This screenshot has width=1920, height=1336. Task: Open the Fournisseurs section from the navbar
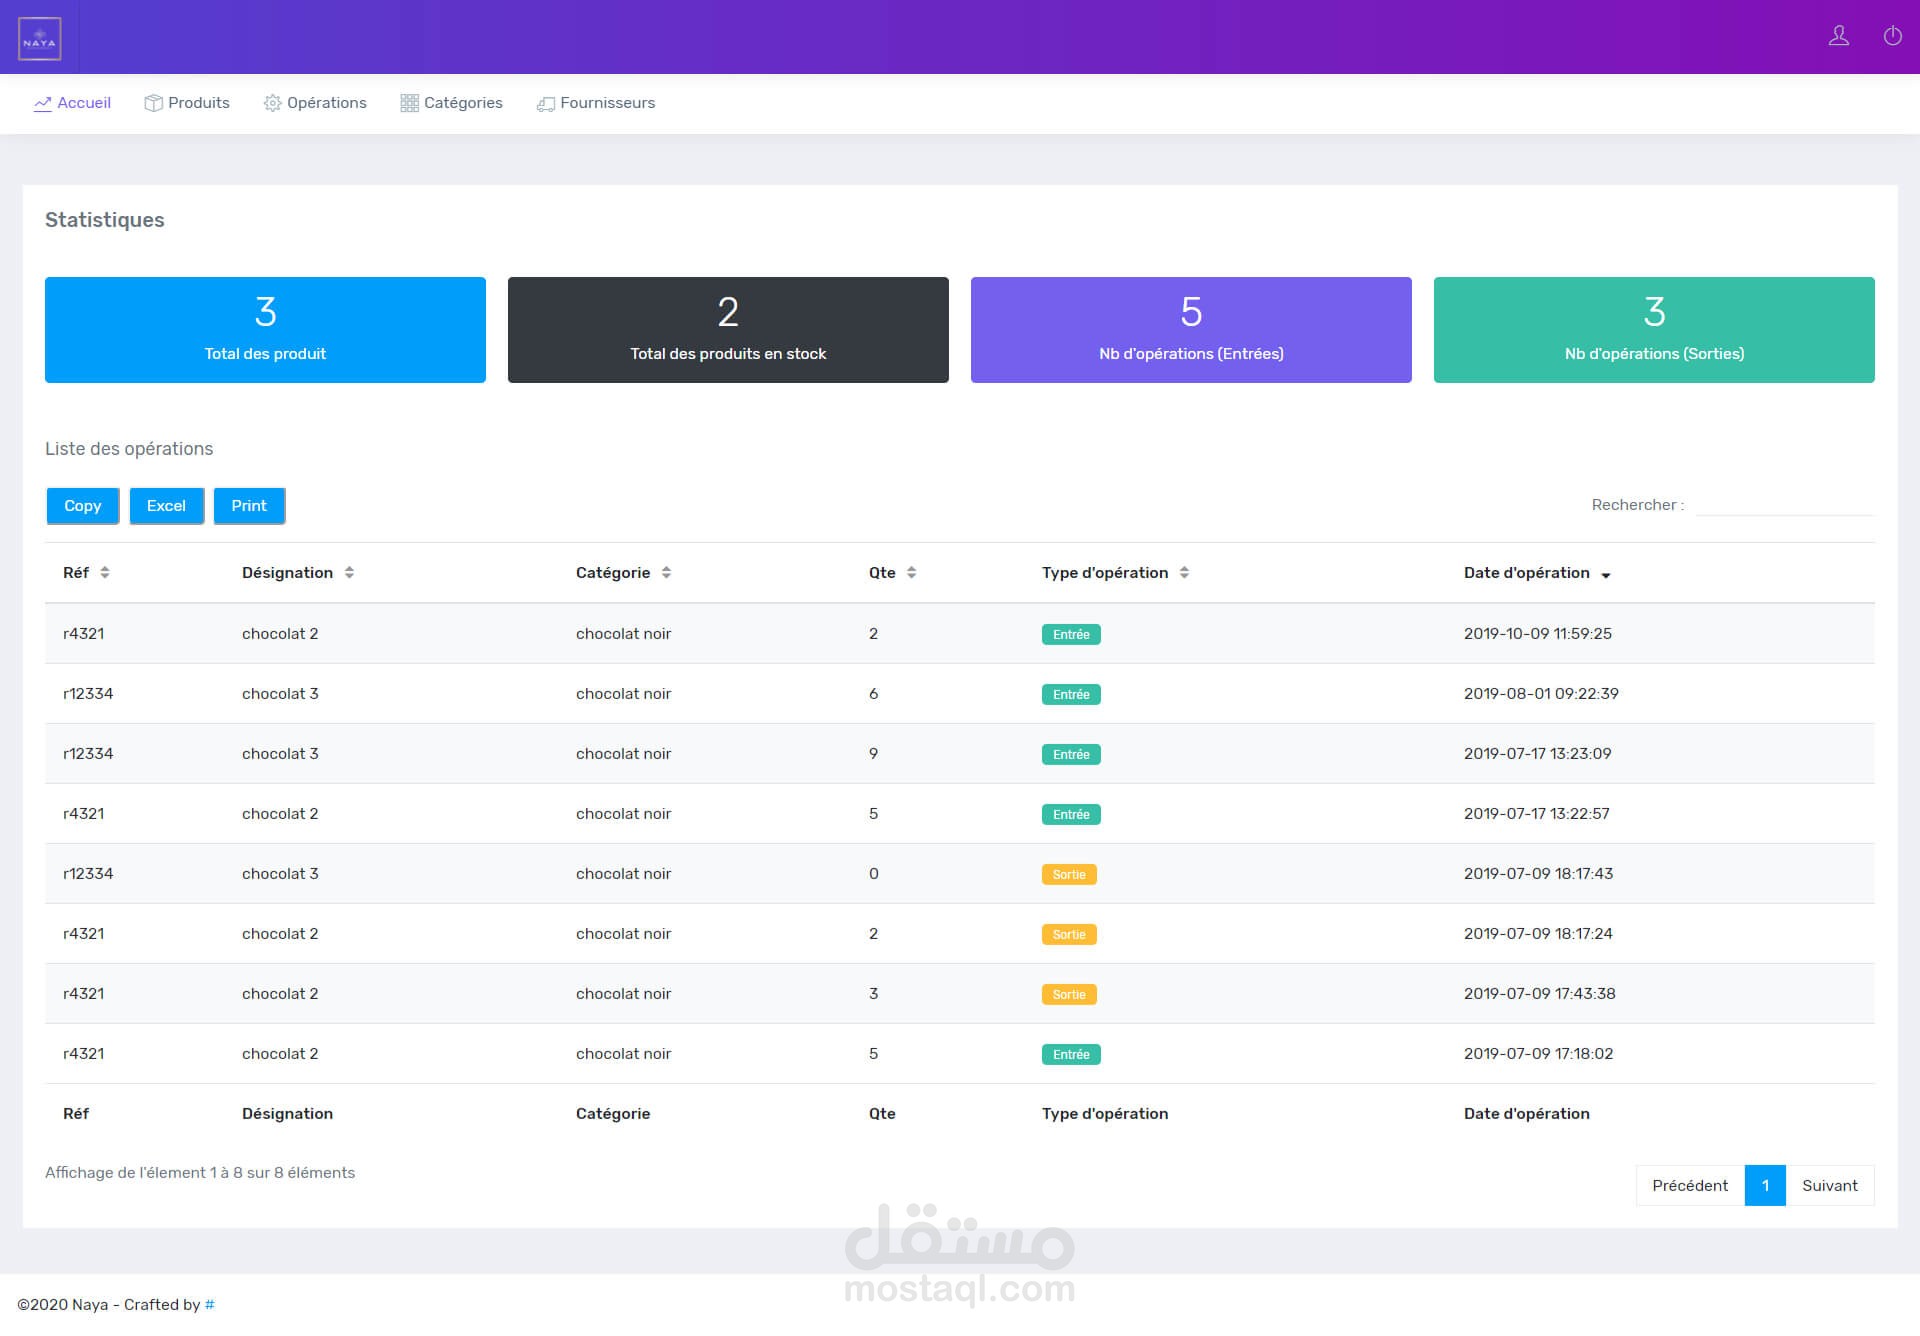click(x=607, y=103)
